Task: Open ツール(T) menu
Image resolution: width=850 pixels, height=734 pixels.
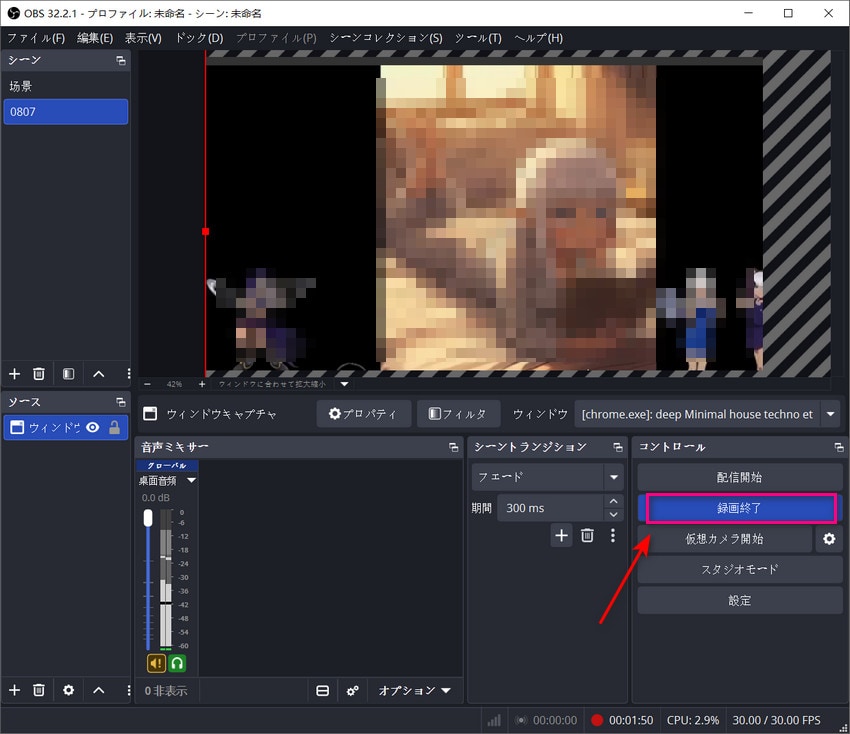Action: (478, 38)
